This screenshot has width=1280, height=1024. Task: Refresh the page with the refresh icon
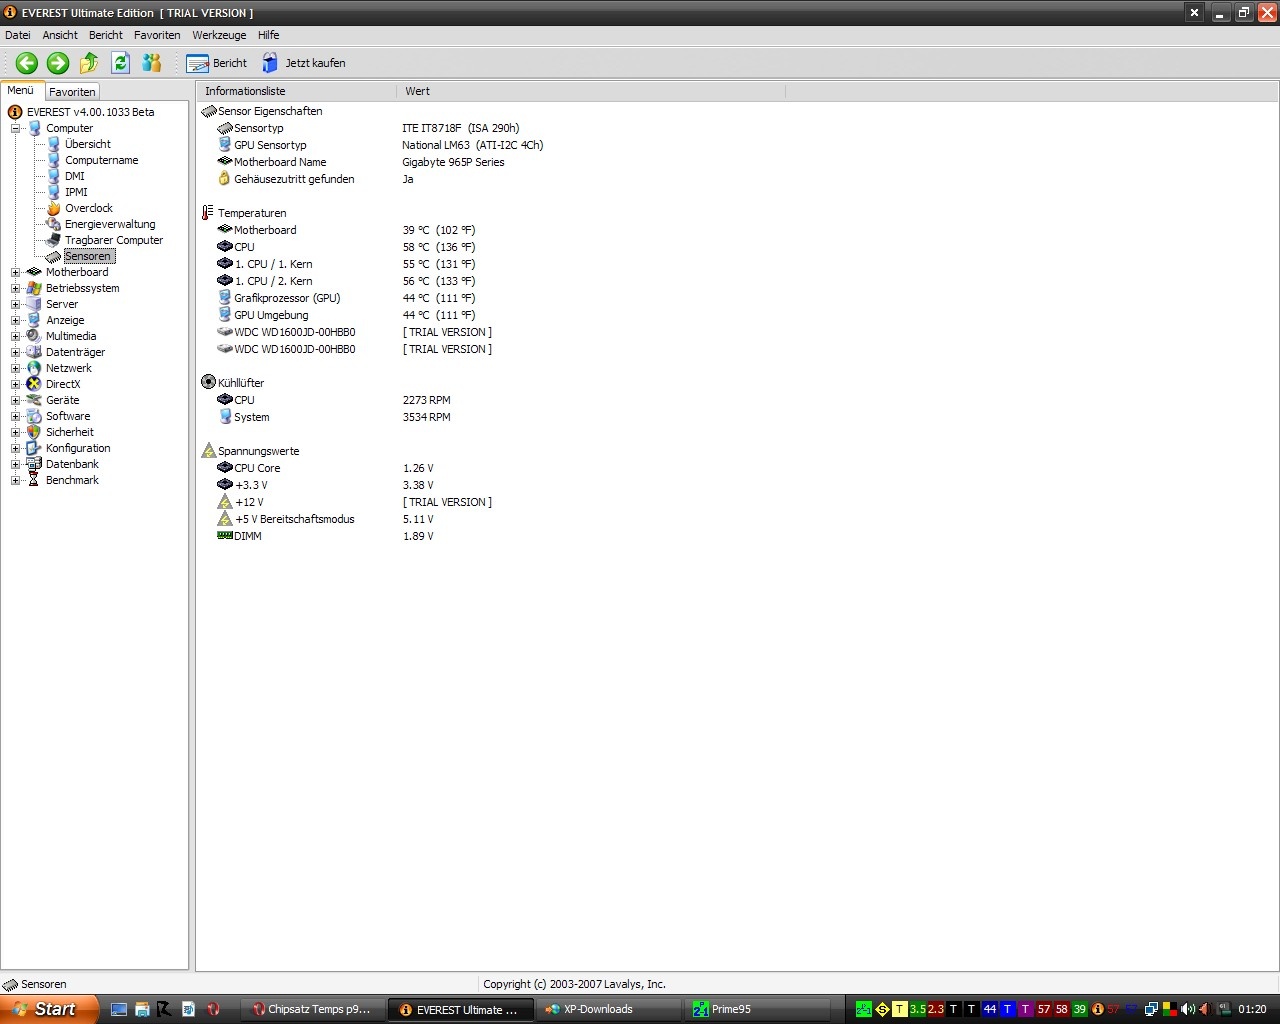tap(121, 63)
